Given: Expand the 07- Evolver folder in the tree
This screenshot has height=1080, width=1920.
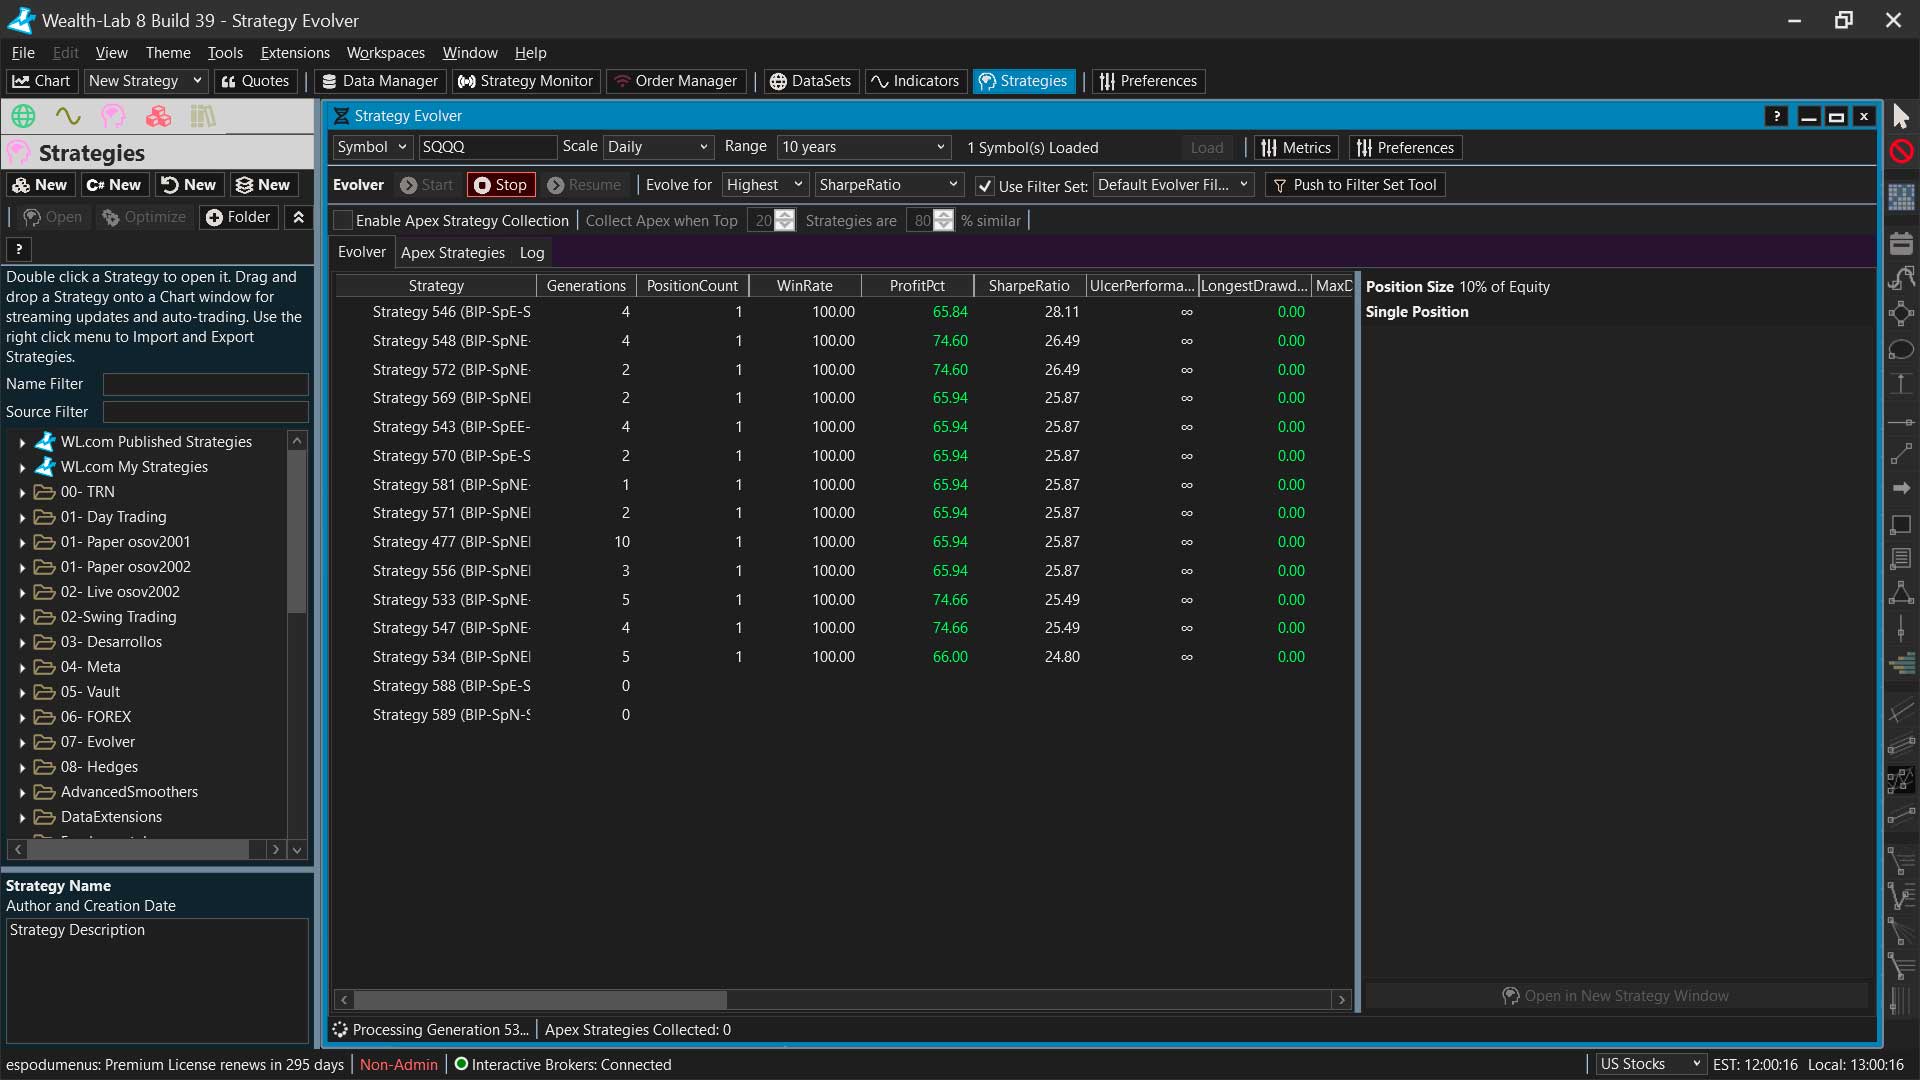Looking at the screenshot, I should point(20,742).
